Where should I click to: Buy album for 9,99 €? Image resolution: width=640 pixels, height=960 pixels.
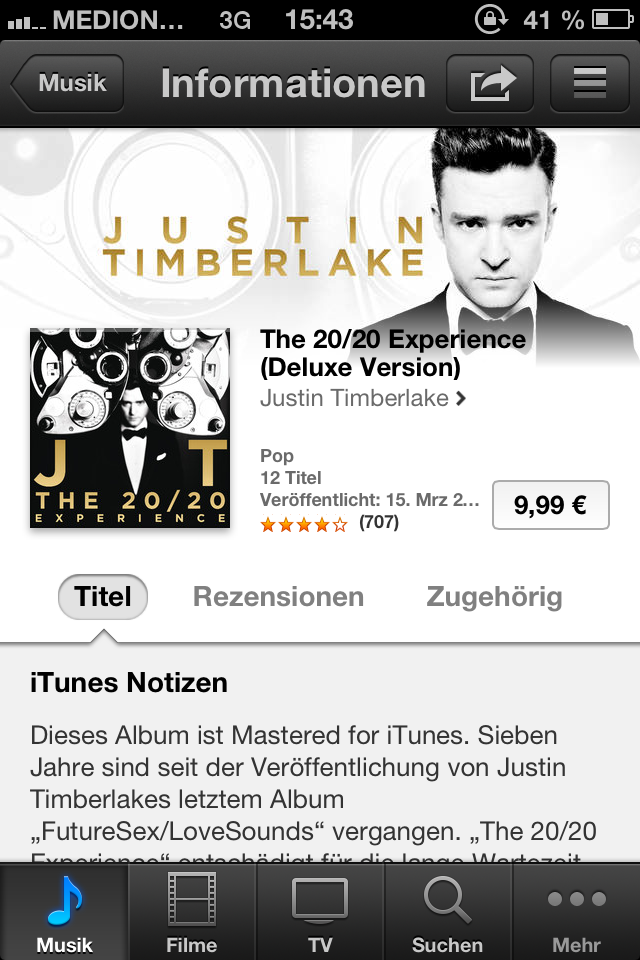[x=551, y=505]
